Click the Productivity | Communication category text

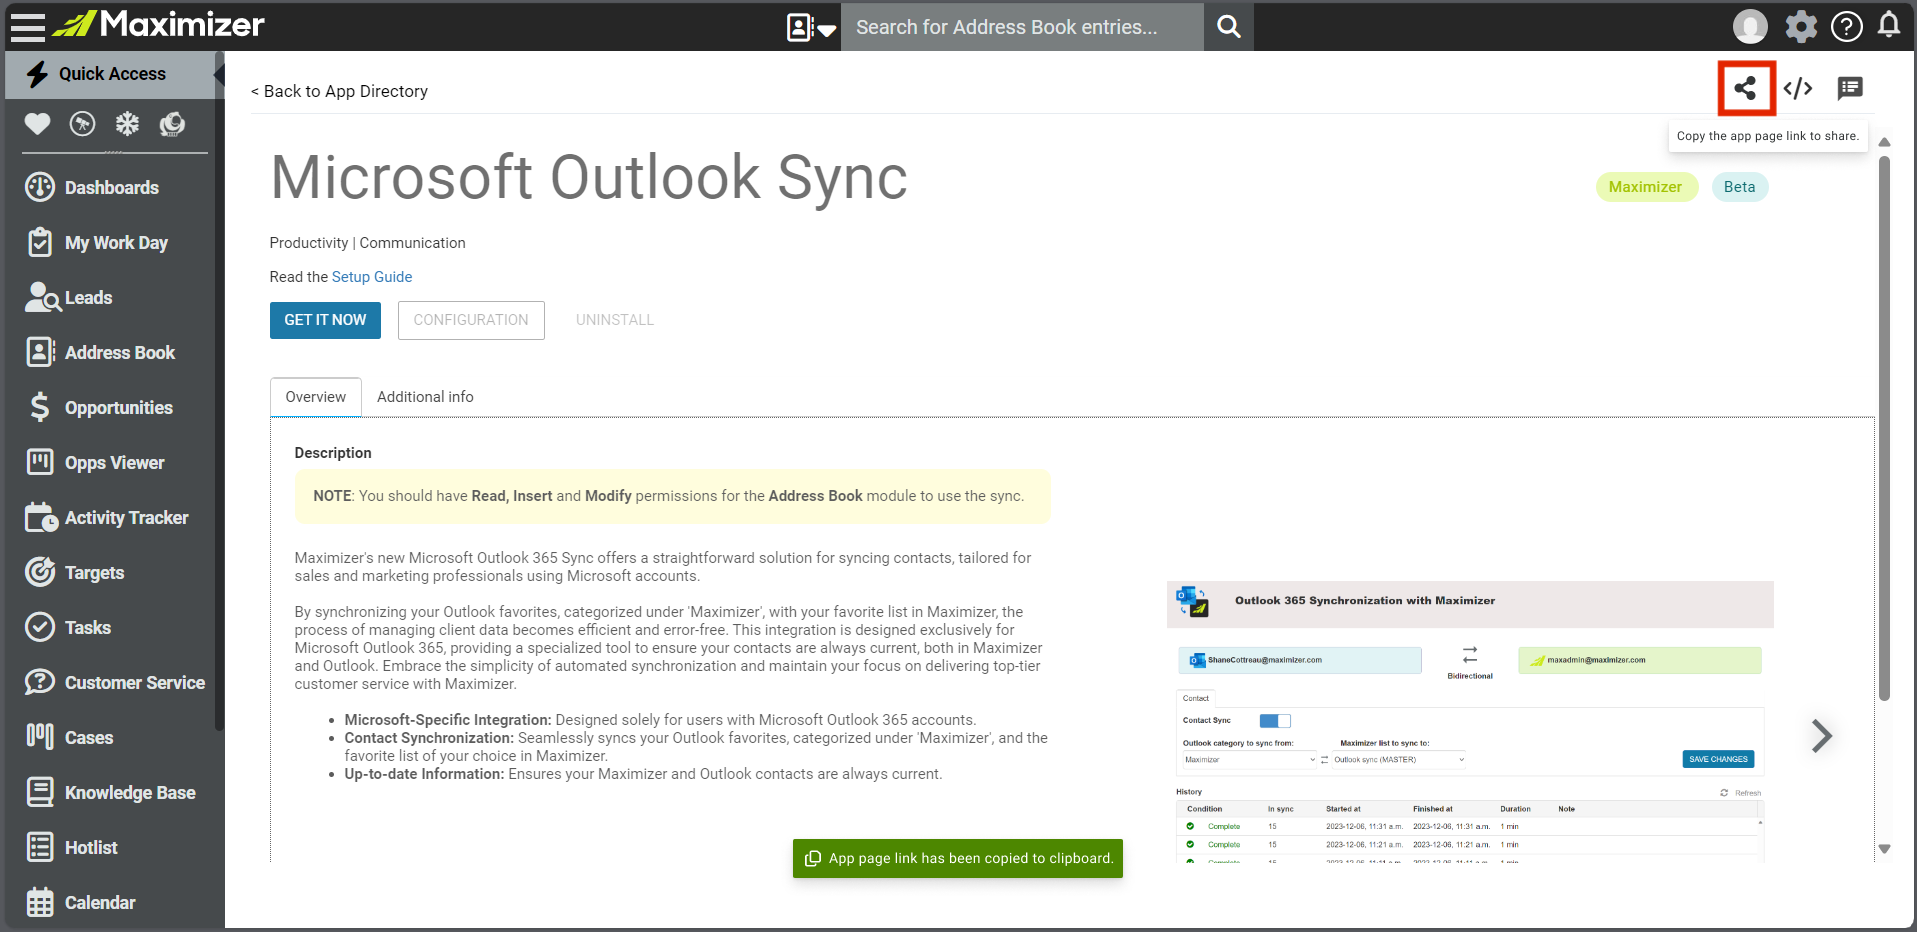coord(368,243)
